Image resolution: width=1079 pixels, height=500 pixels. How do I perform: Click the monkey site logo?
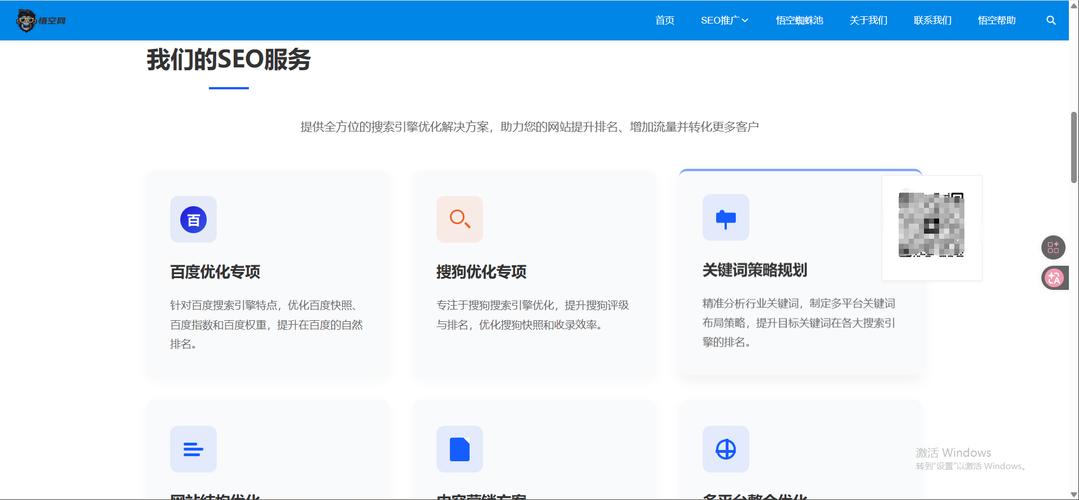(41, 21)
